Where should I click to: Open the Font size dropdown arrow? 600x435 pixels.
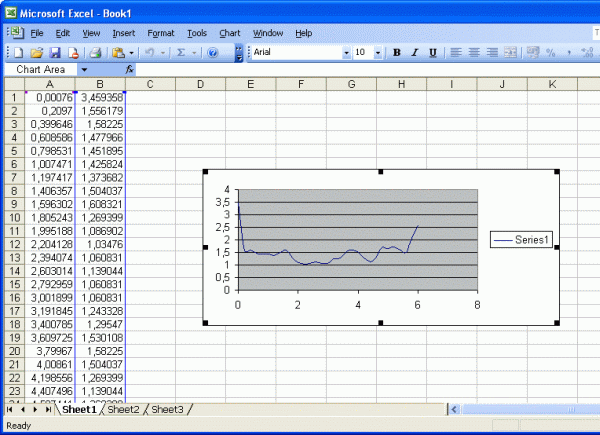(378, 52)
